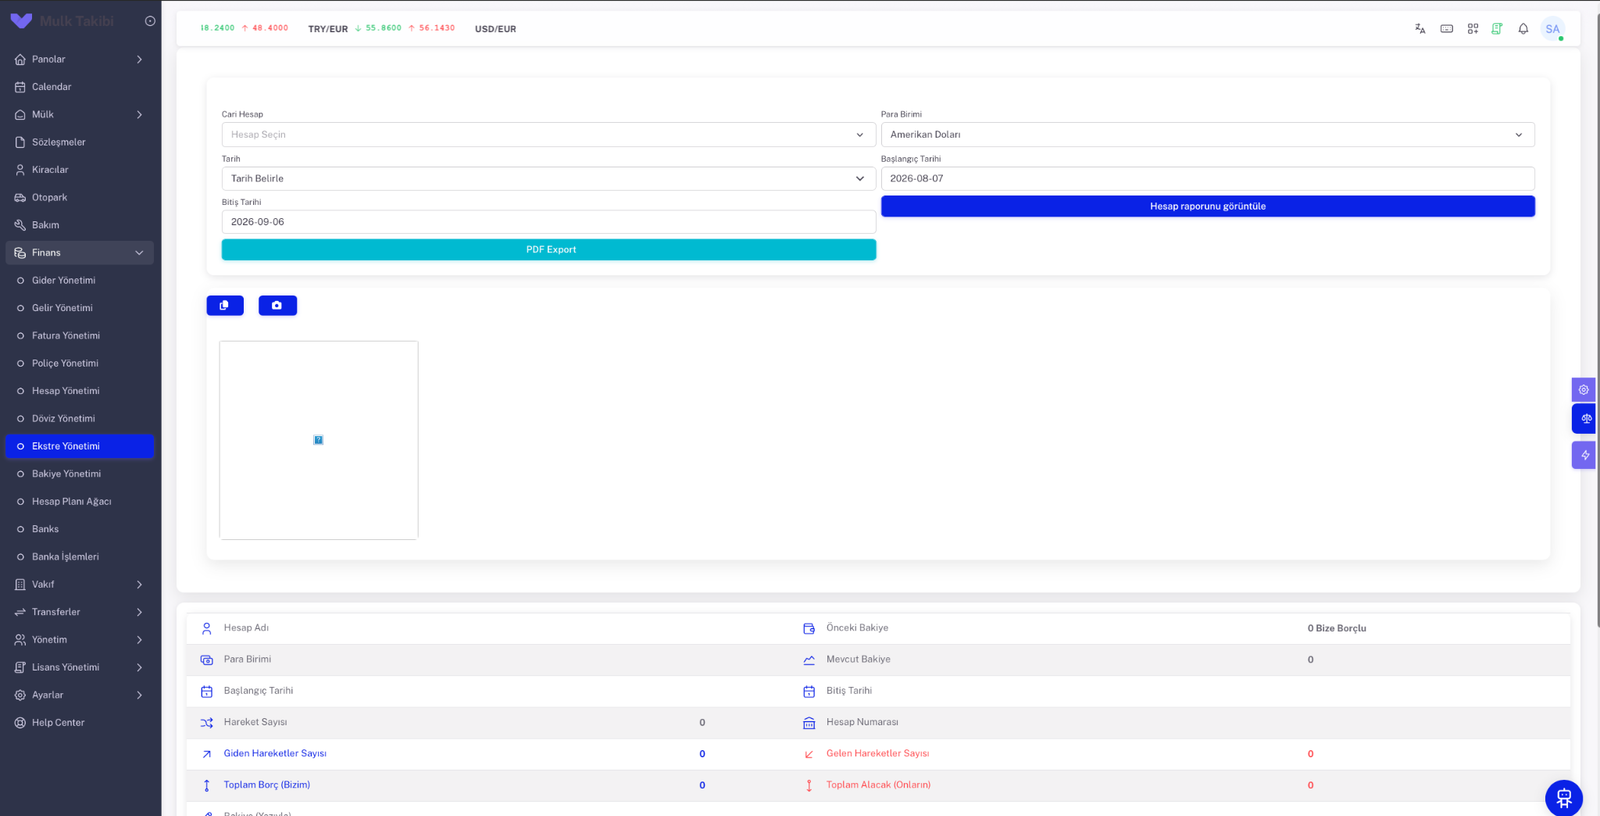Open the apps grid icon in header
Viewport: 1600px width, 816px height.
[x=1473, y=29]
